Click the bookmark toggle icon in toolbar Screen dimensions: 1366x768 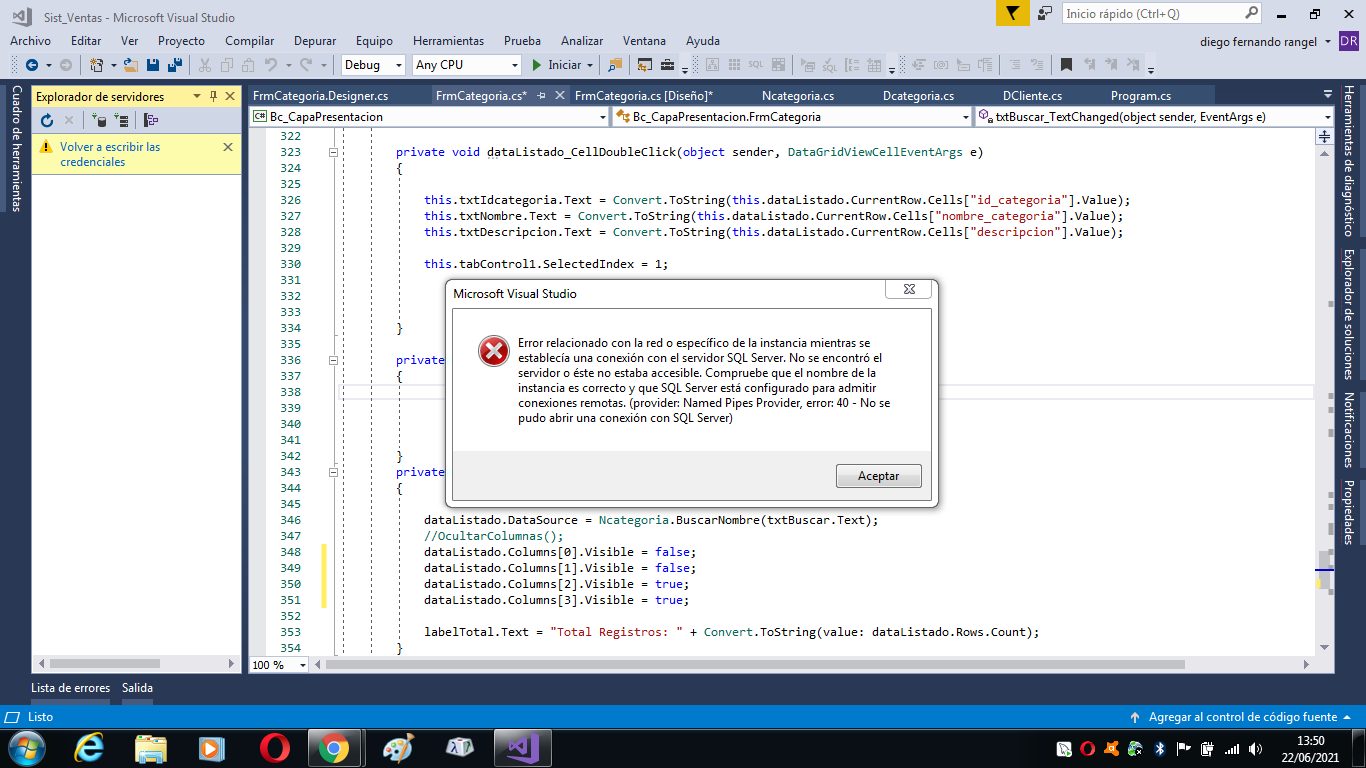pos(1066,65)
